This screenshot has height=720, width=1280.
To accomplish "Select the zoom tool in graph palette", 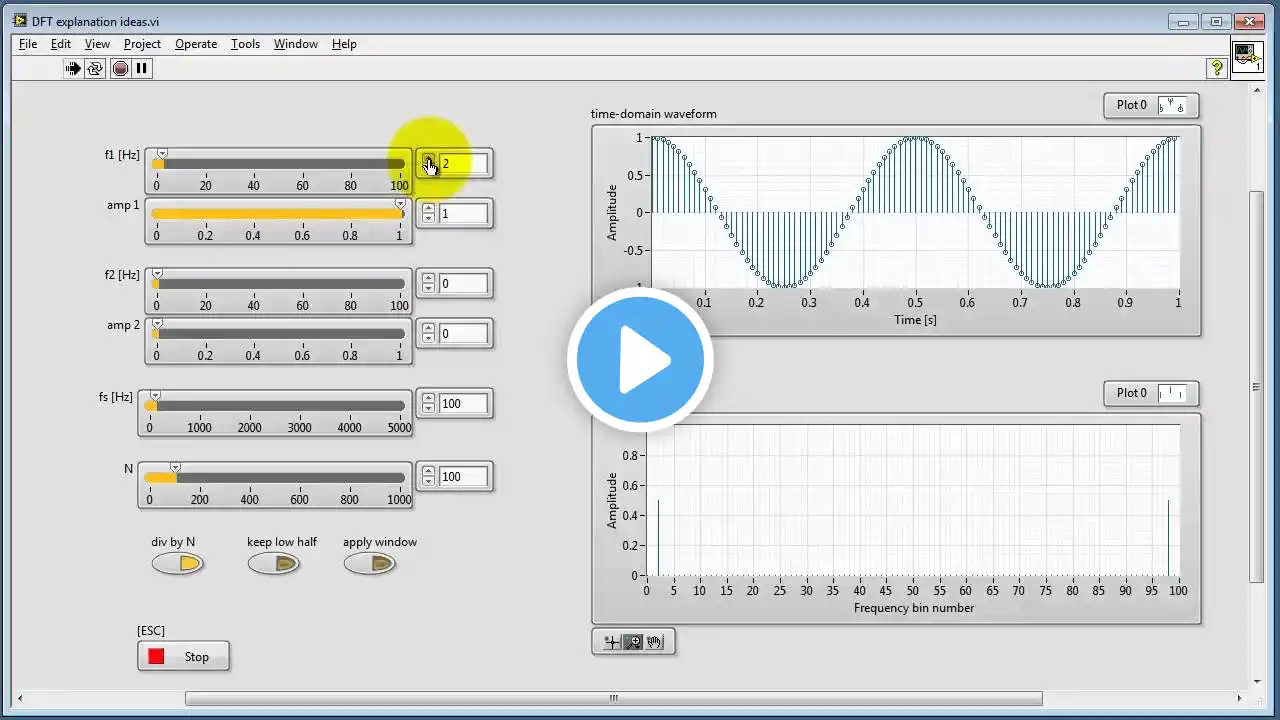I will [633, 642].
